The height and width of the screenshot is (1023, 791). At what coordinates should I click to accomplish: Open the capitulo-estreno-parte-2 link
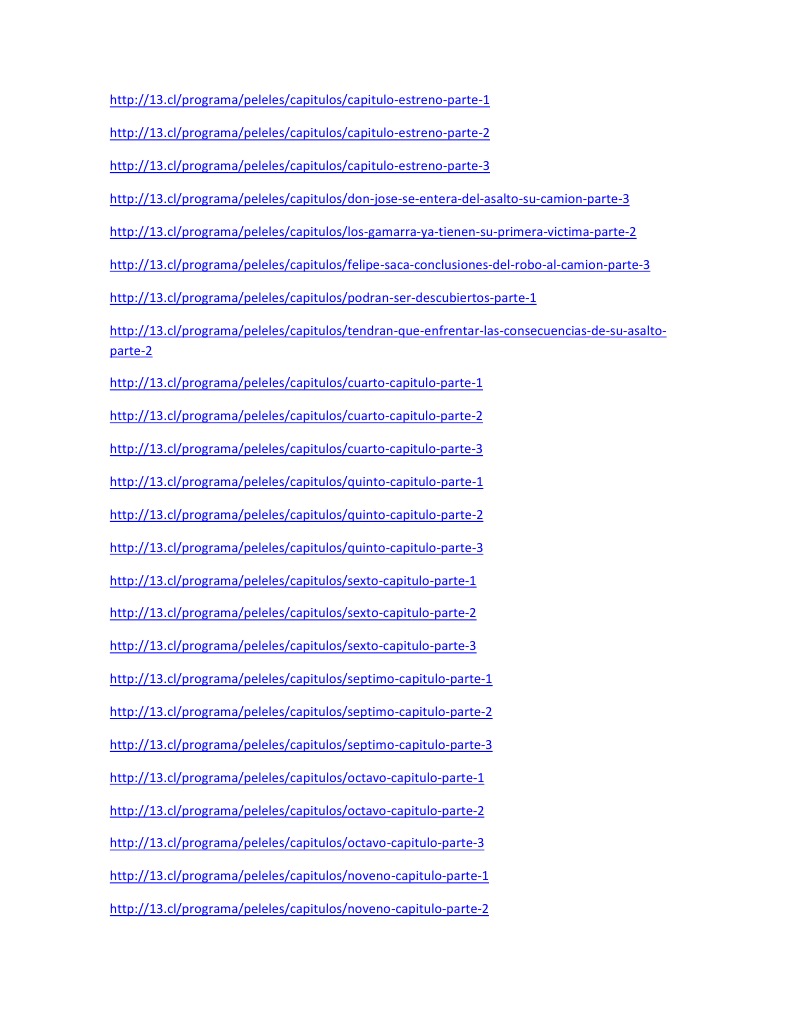300,132
